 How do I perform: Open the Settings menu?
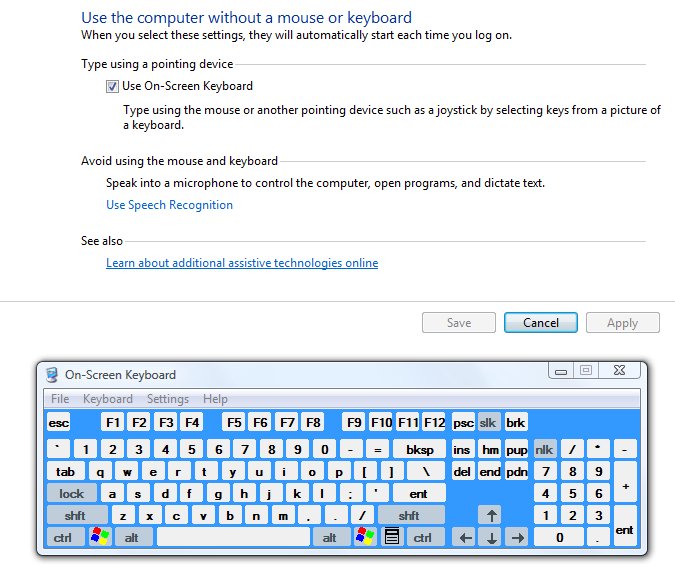click(x=167, y=399)
